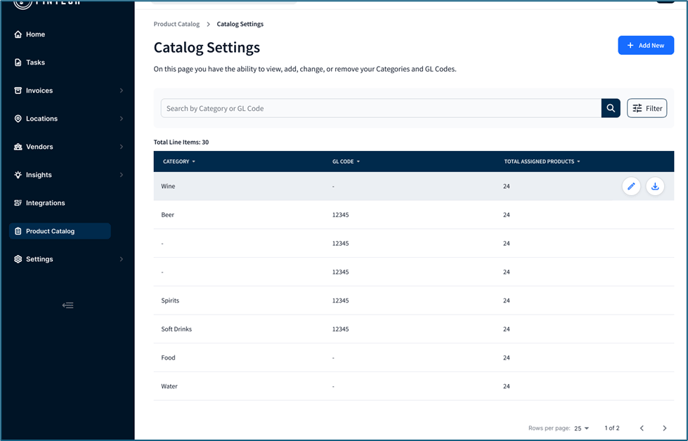The height and width of the screenshot is (441, 688).
Task: Click the magnifier search button
Action: [x=610, y=108]
